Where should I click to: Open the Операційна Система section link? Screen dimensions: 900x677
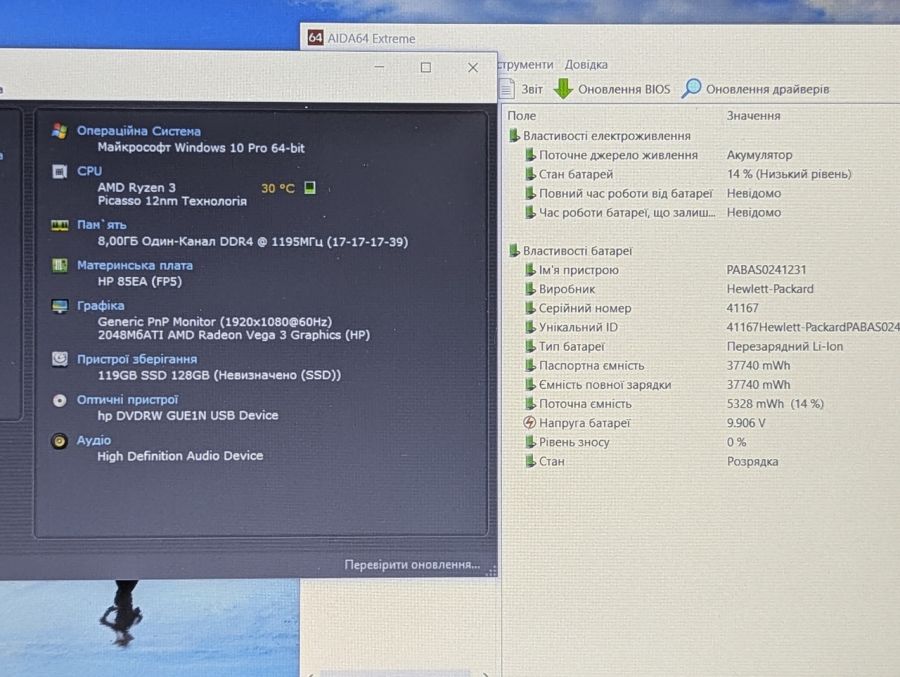pos(138,131)
